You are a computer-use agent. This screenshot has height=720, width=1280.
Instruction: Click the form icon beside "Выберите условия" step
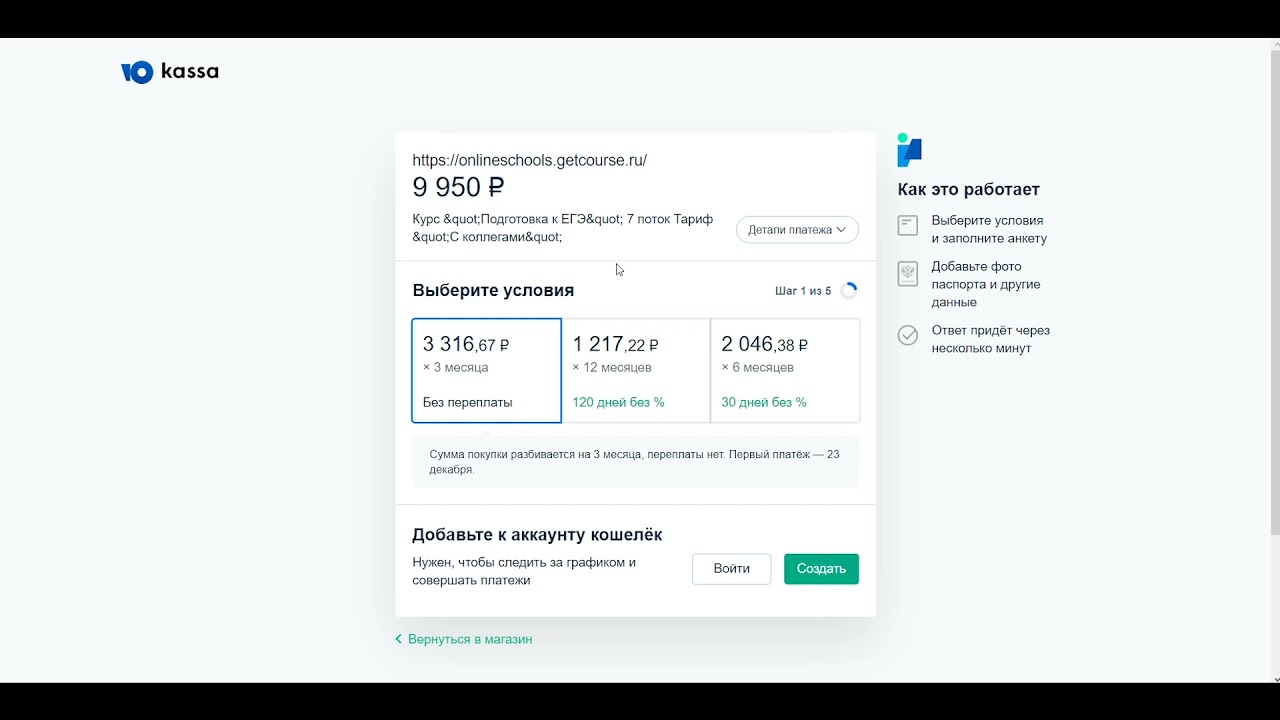[907, 226]
